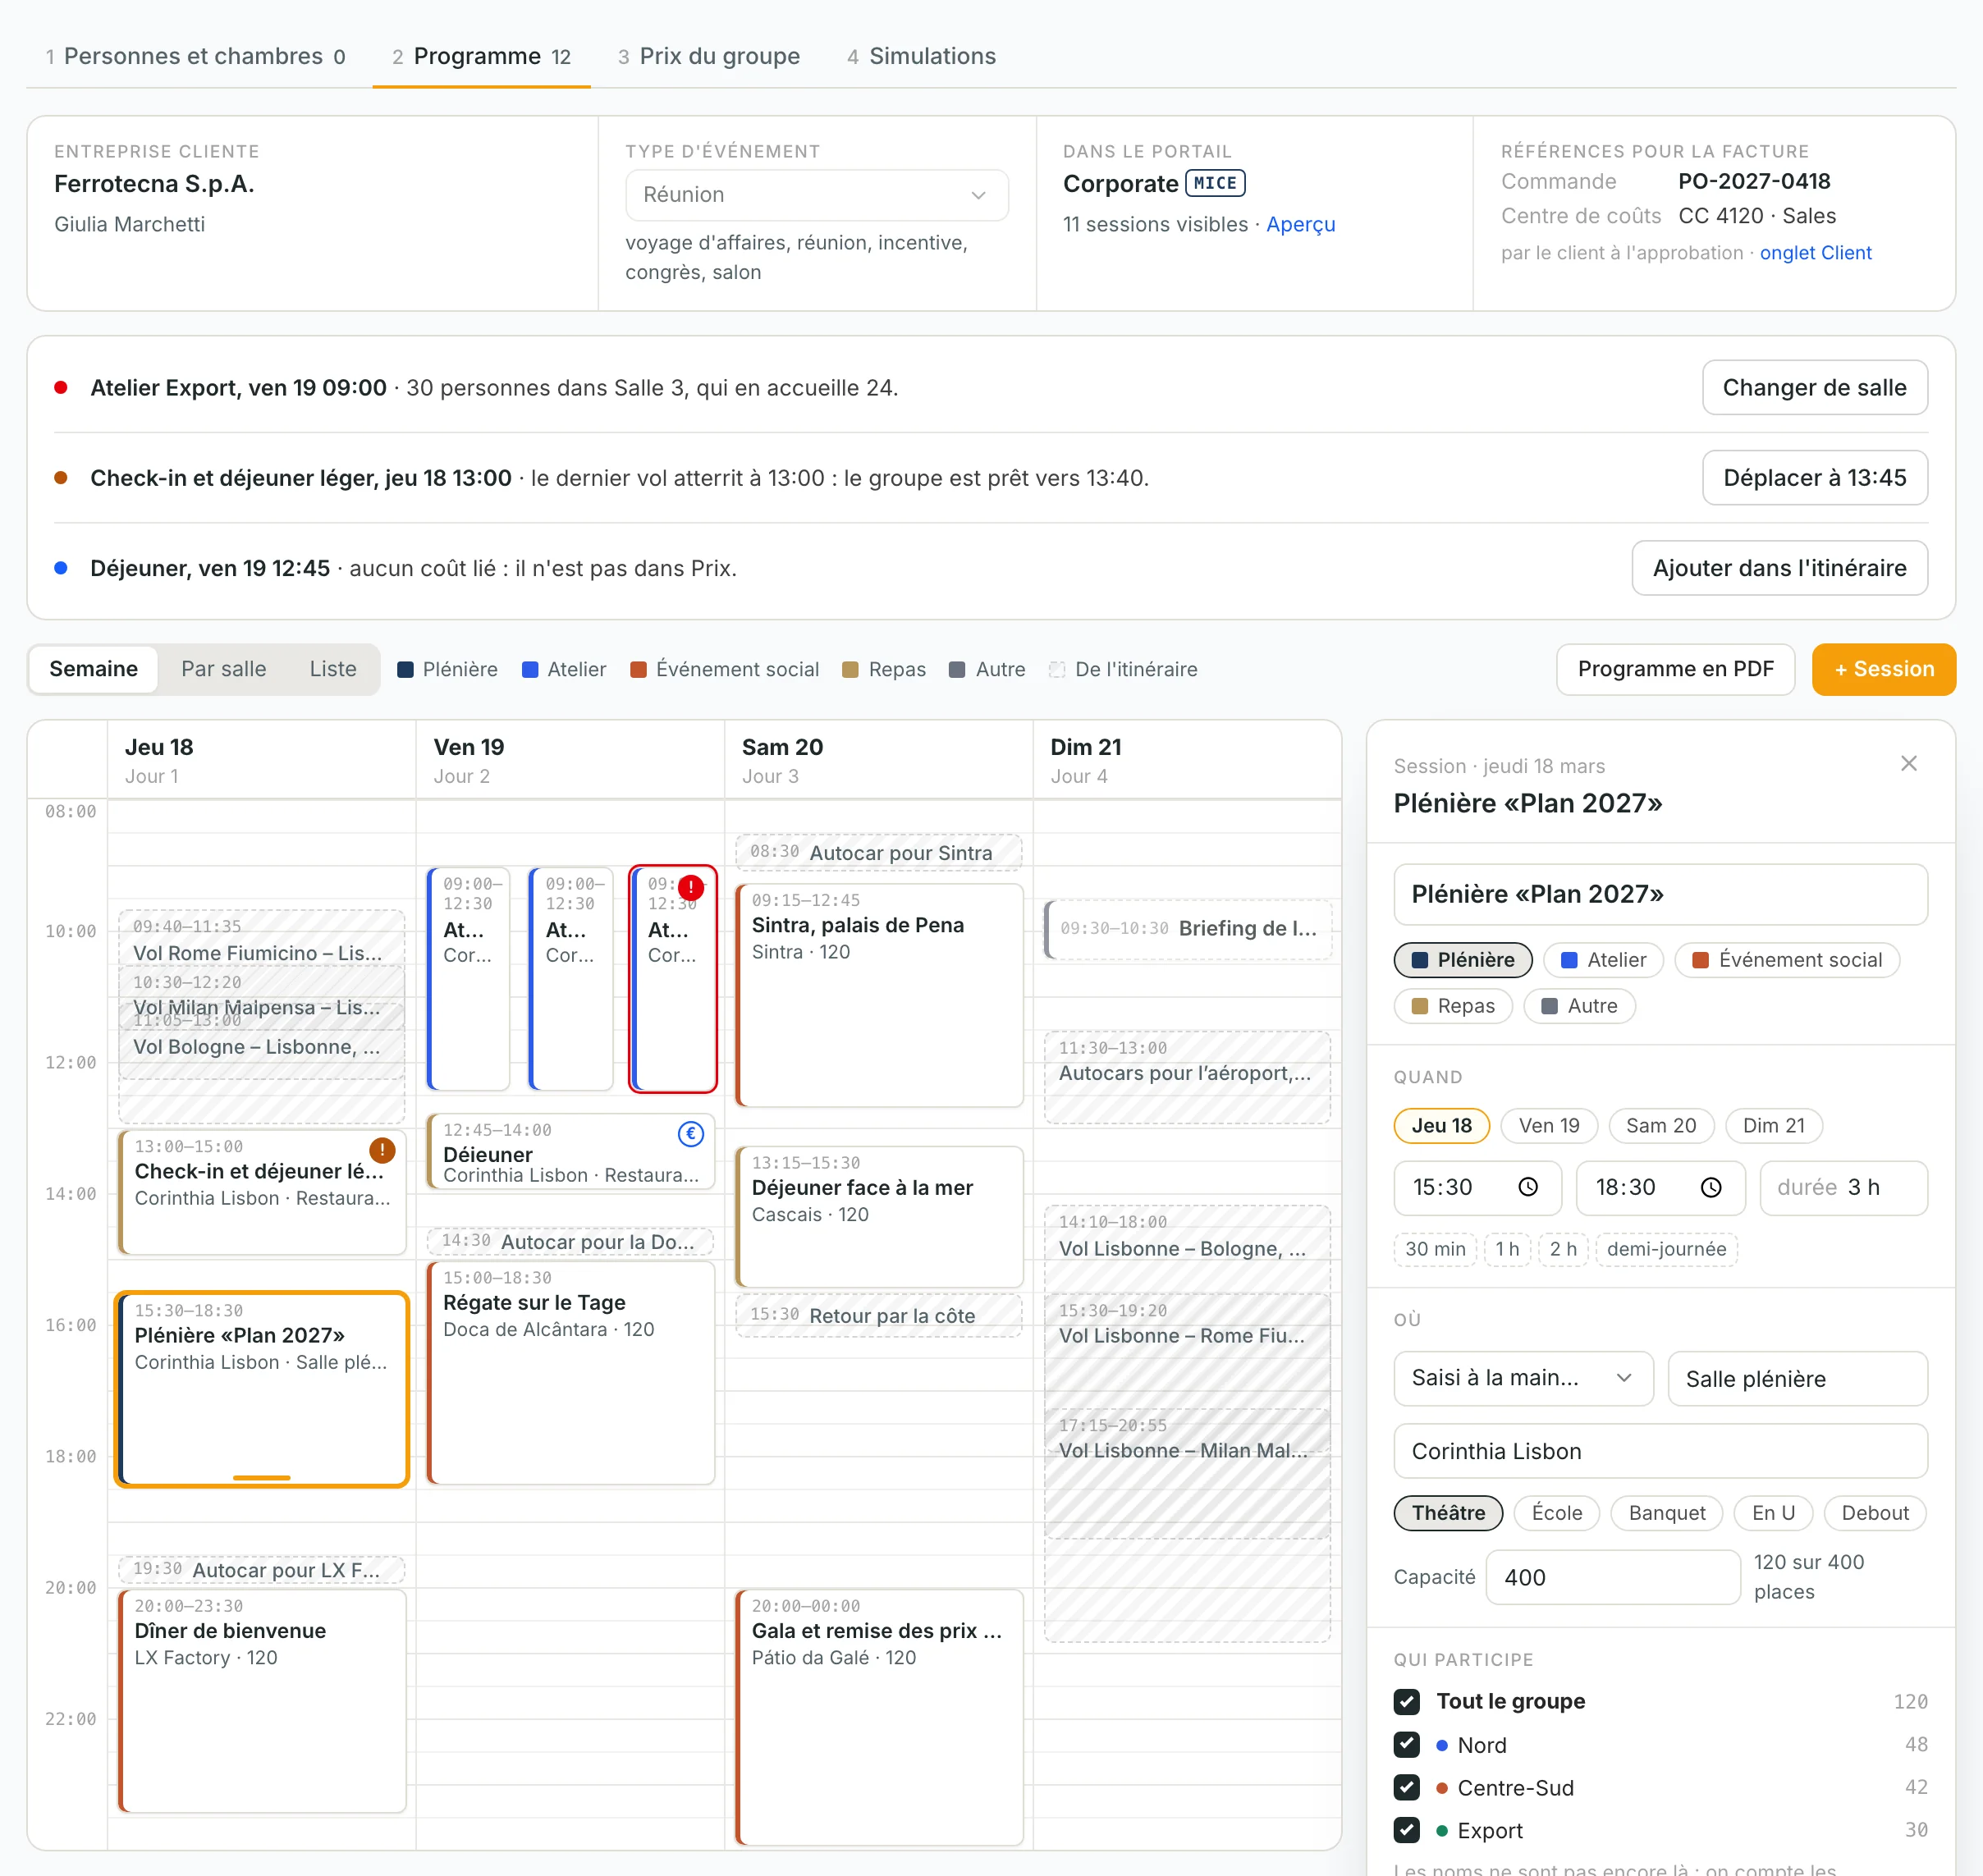Click the Capacité input showing 400

tap(1612, 1577)
